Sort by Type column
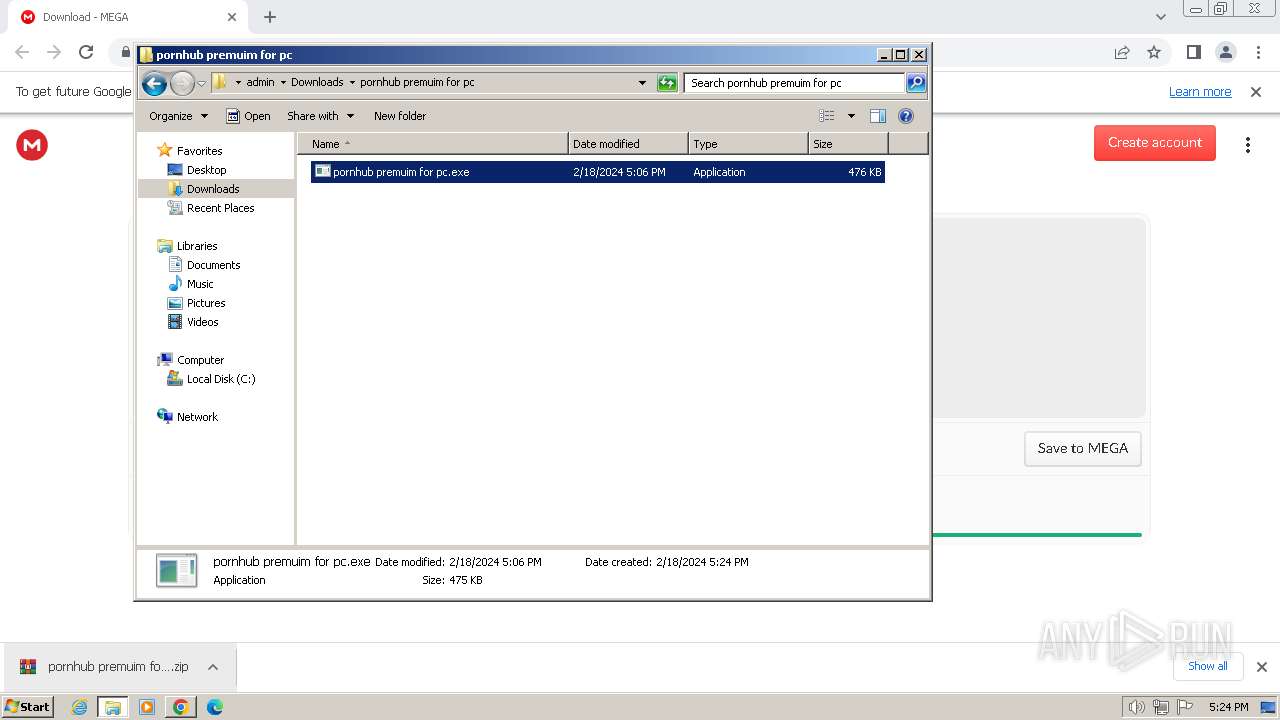The image size is (1280, 720). click(748, 144)
